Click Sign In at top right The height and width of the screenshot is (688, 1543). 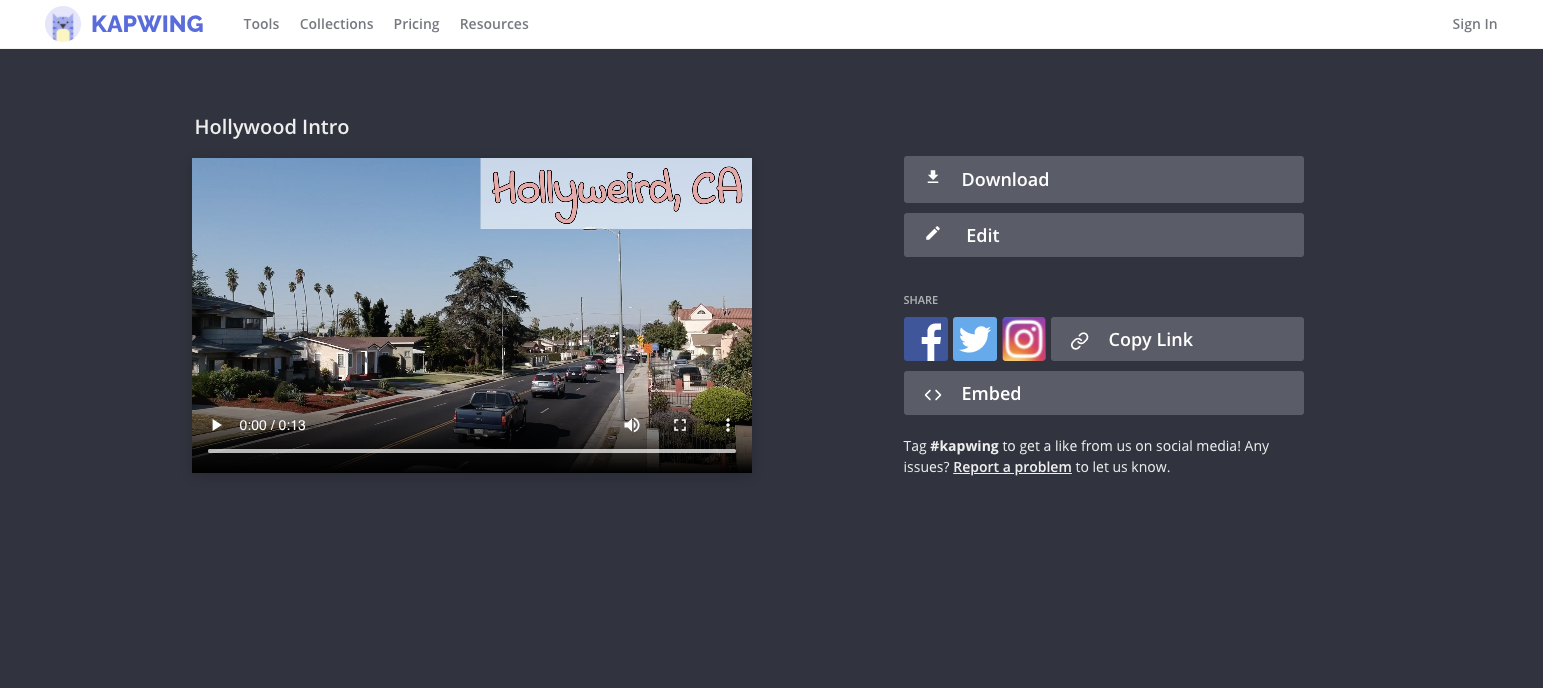point(1474,24)
